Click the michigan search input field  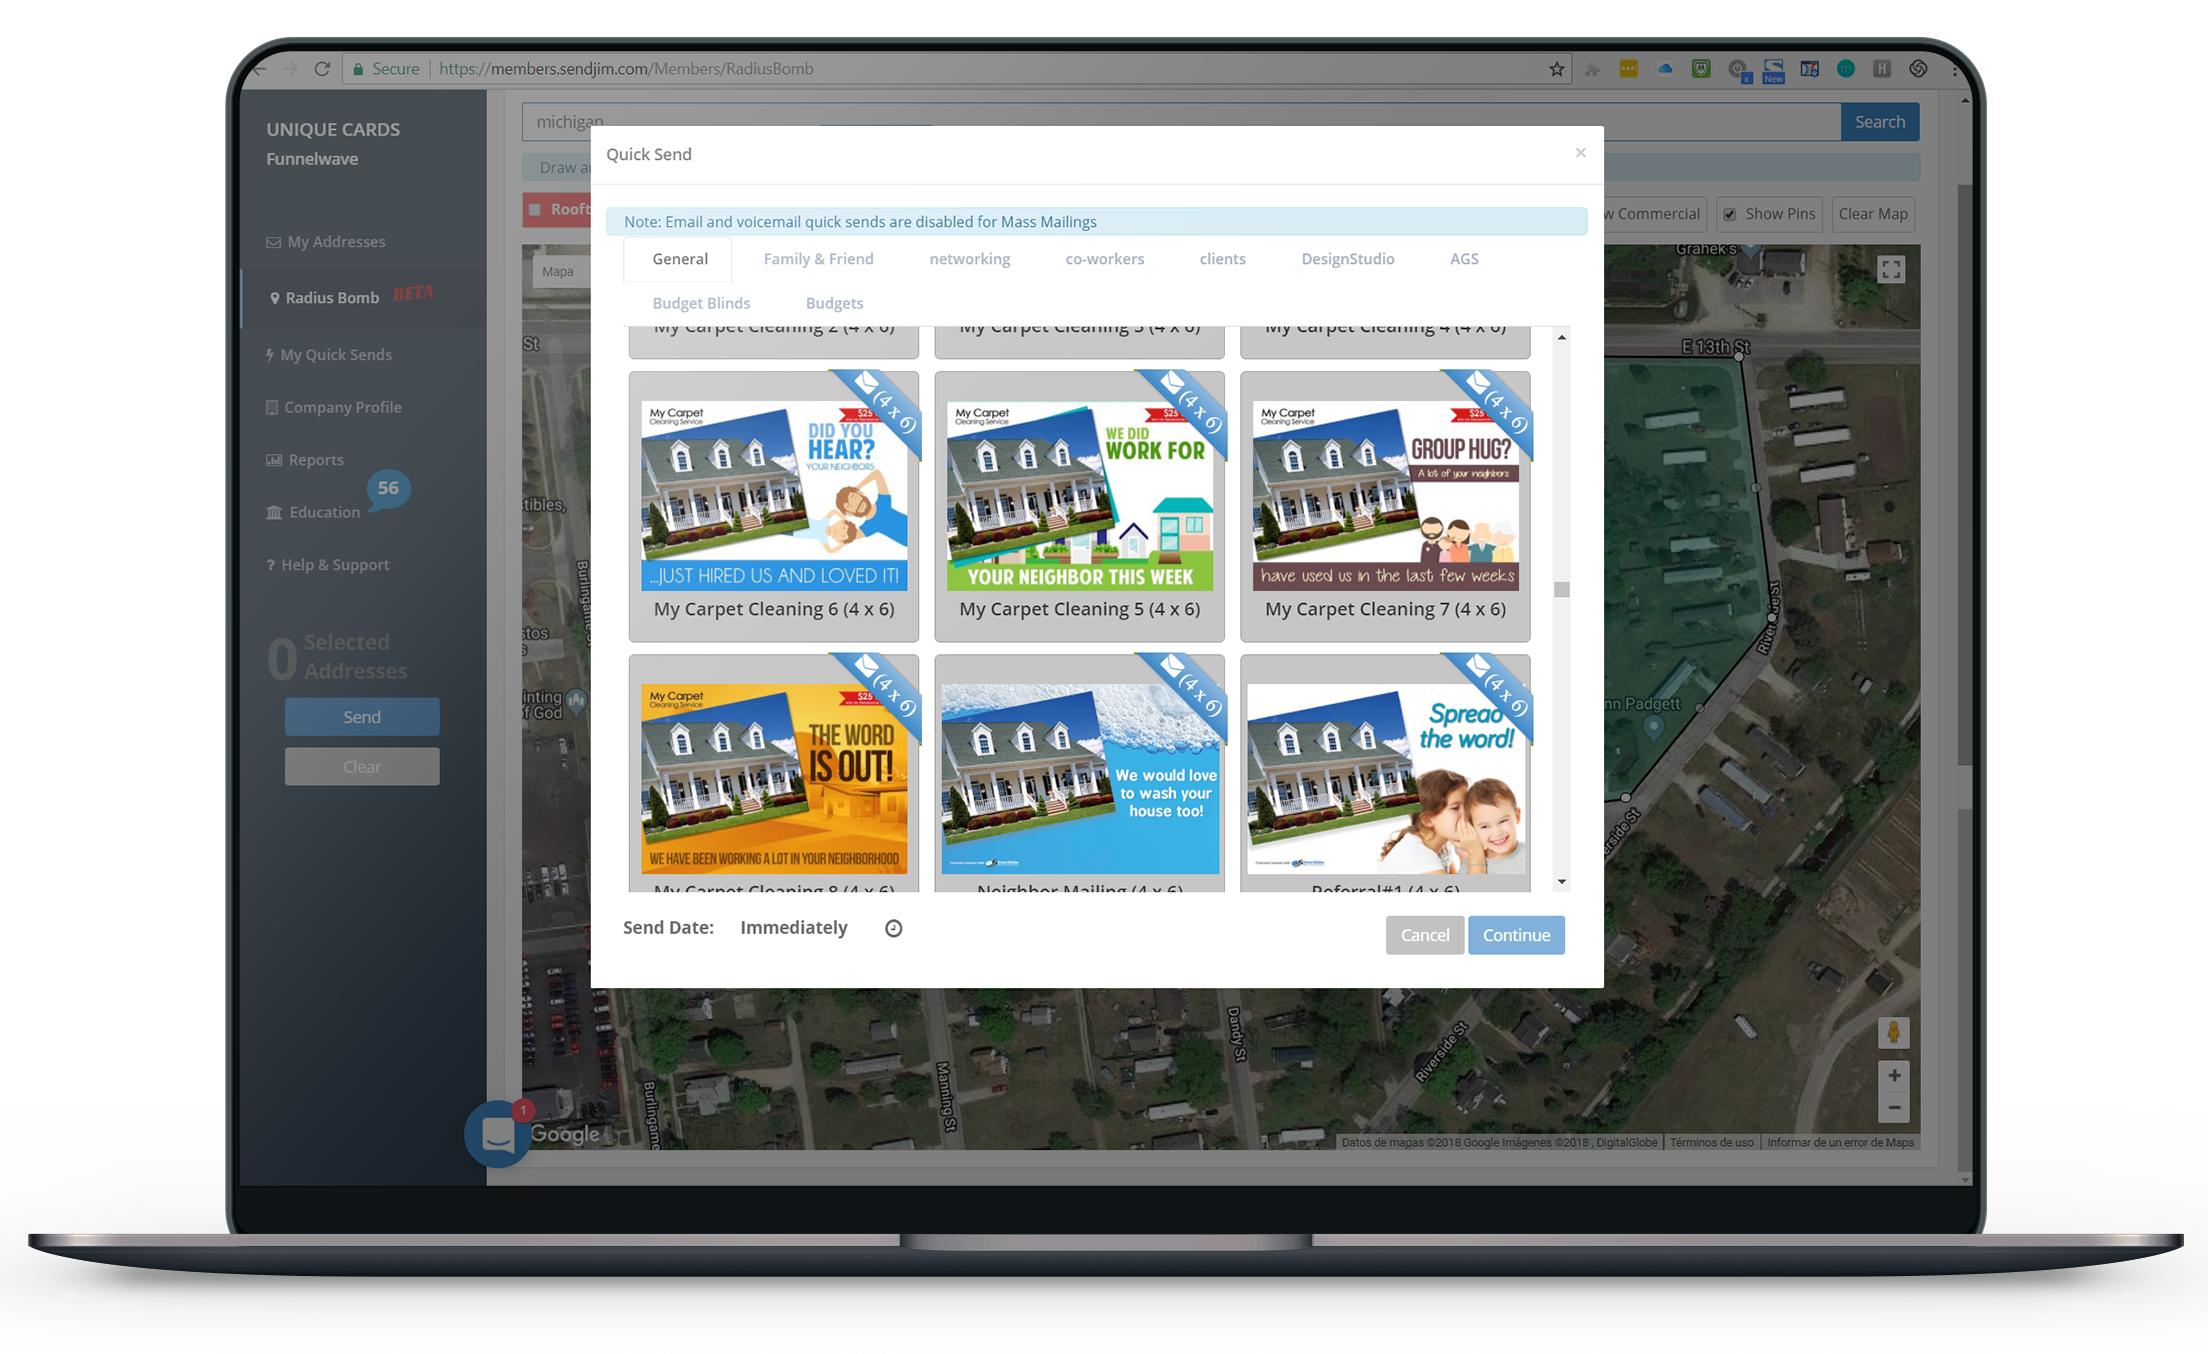tap(1181, 122)
